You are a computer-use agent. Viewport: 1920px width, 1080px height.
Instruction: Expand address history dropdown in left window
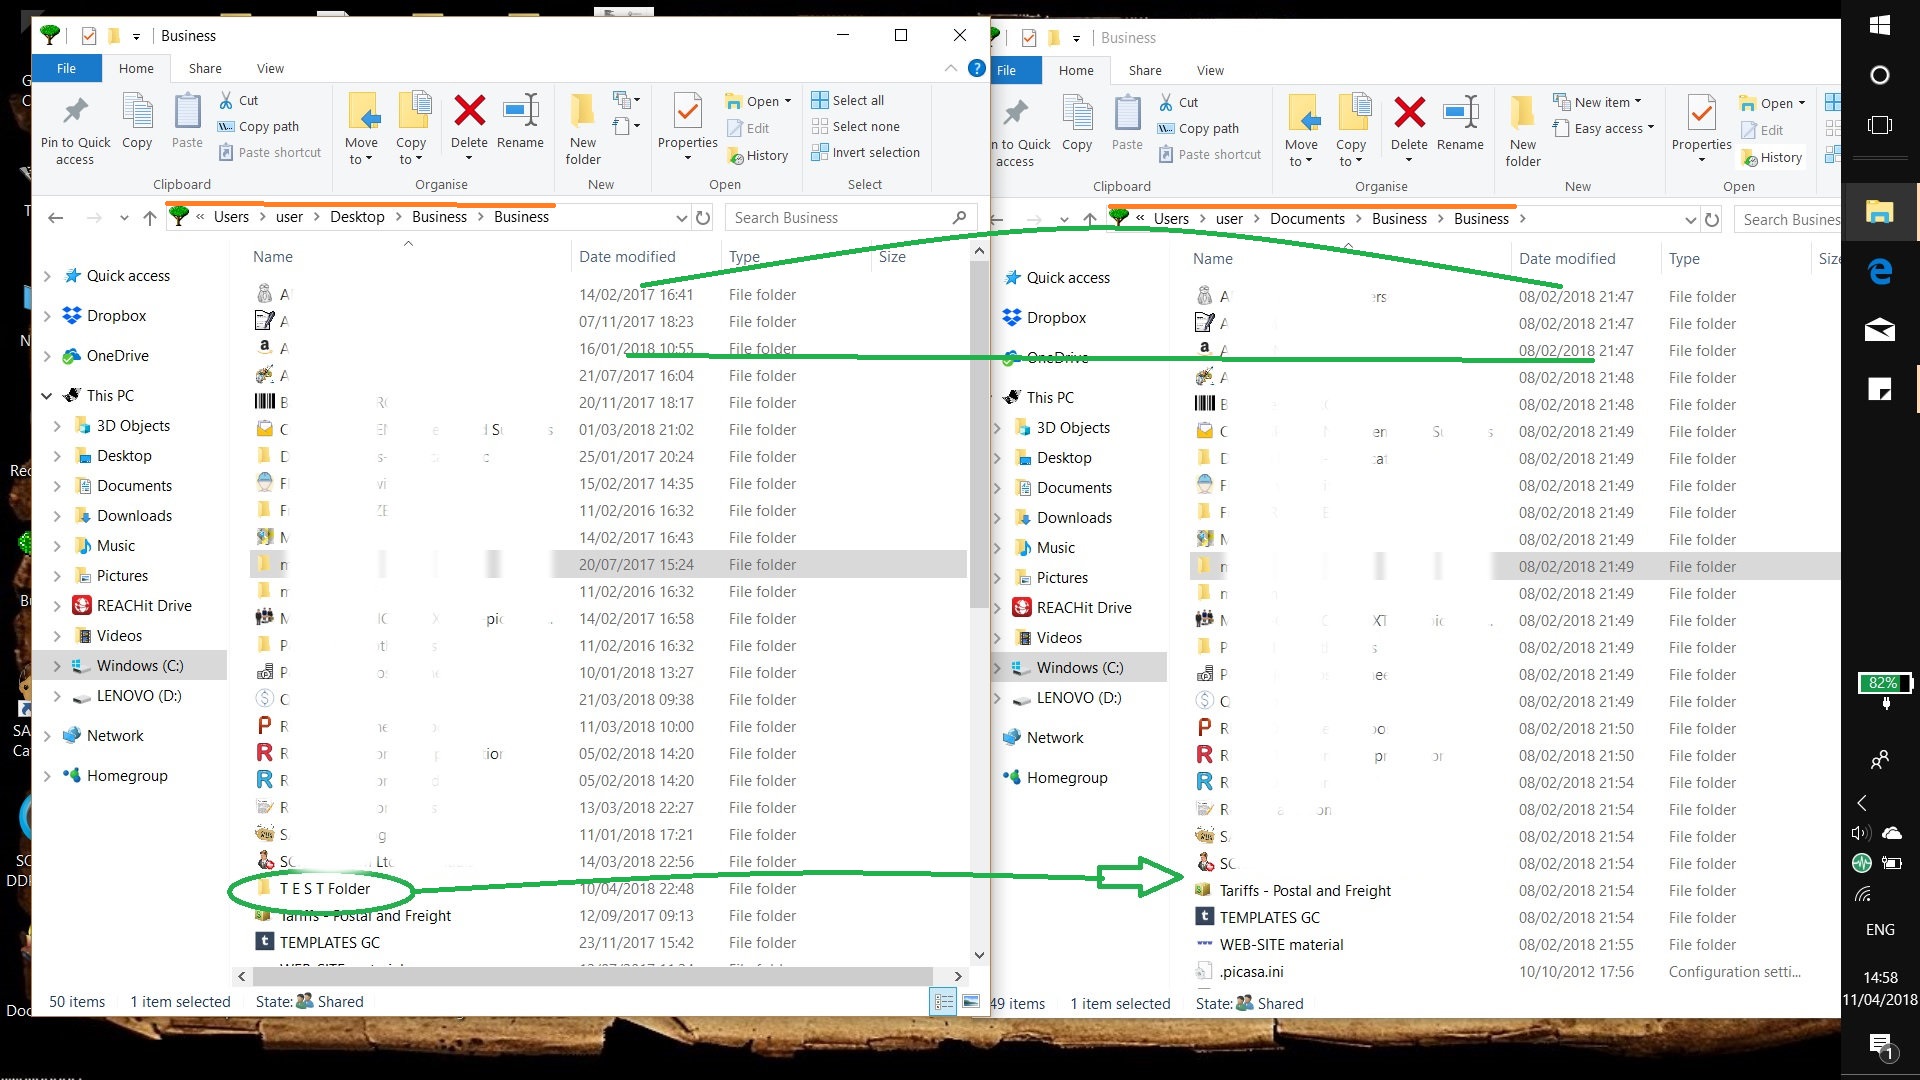click(681, 217)
